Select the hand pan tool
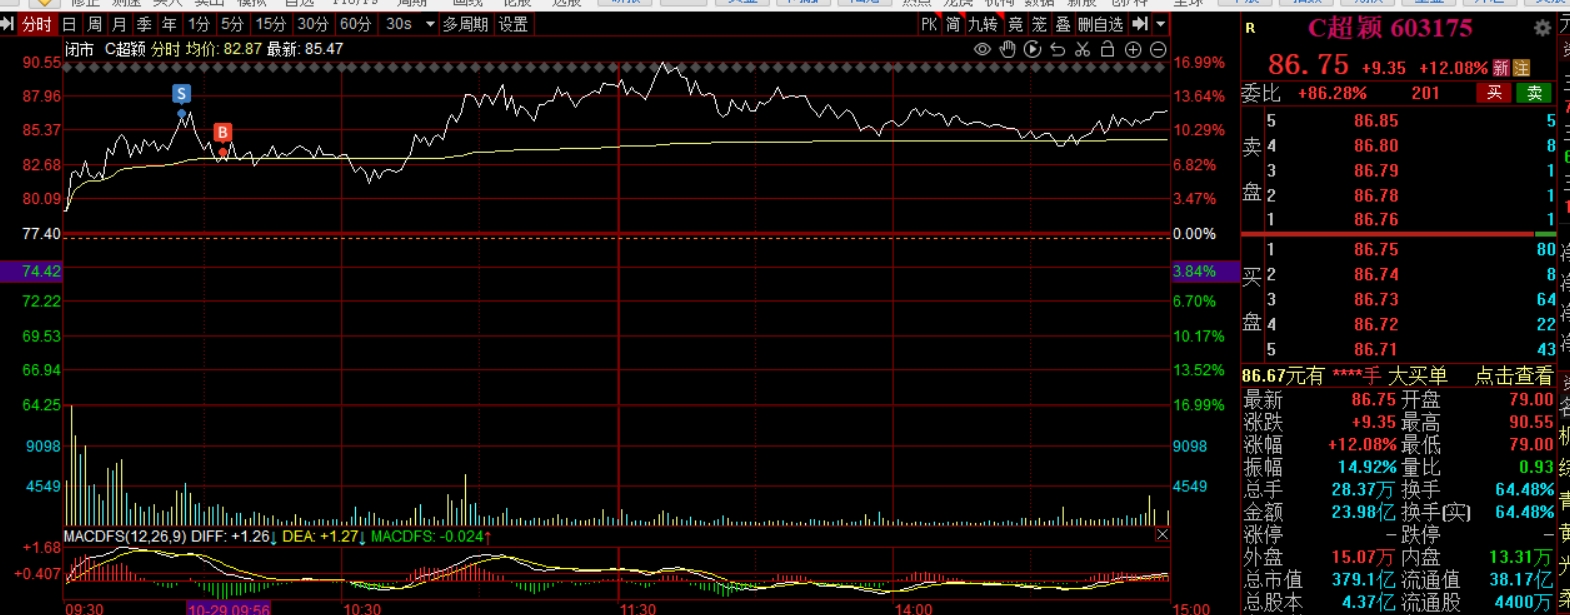This screenshot has width=1570, height=615. 1008,49
